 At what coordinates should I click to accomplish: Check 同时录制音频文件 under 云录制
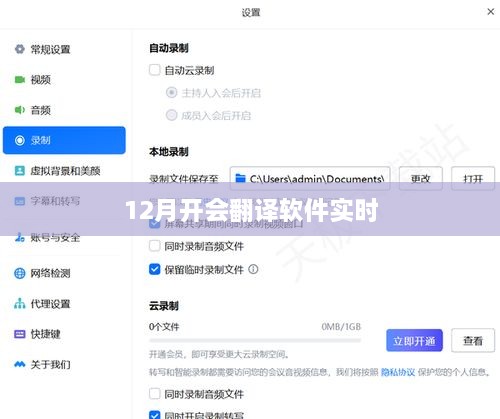(154, 394)
